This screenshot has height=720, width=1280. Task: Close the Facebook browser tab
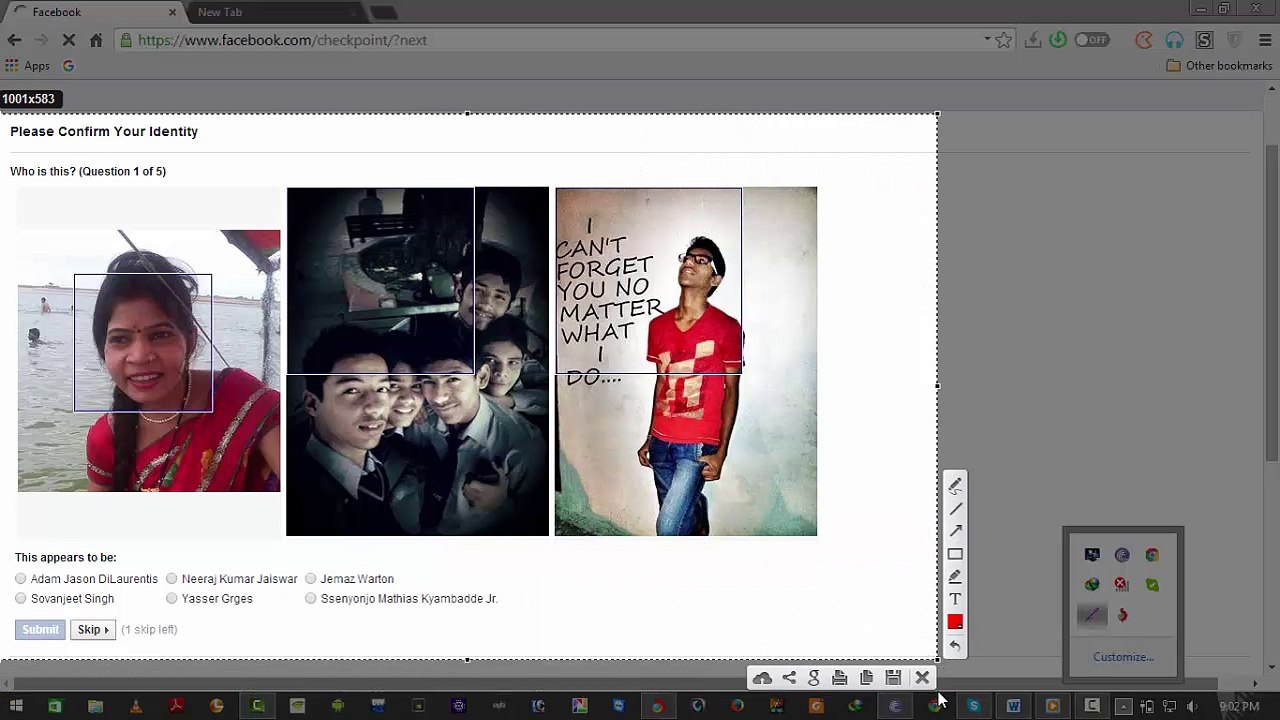172,12
